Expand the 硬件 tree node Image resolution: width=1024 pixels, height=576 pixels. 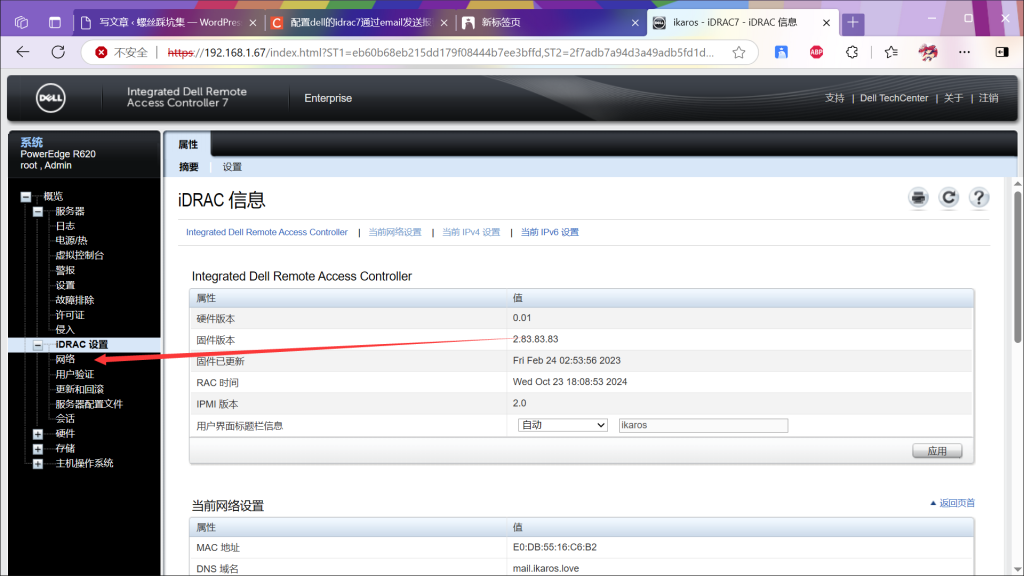point(38,434)
